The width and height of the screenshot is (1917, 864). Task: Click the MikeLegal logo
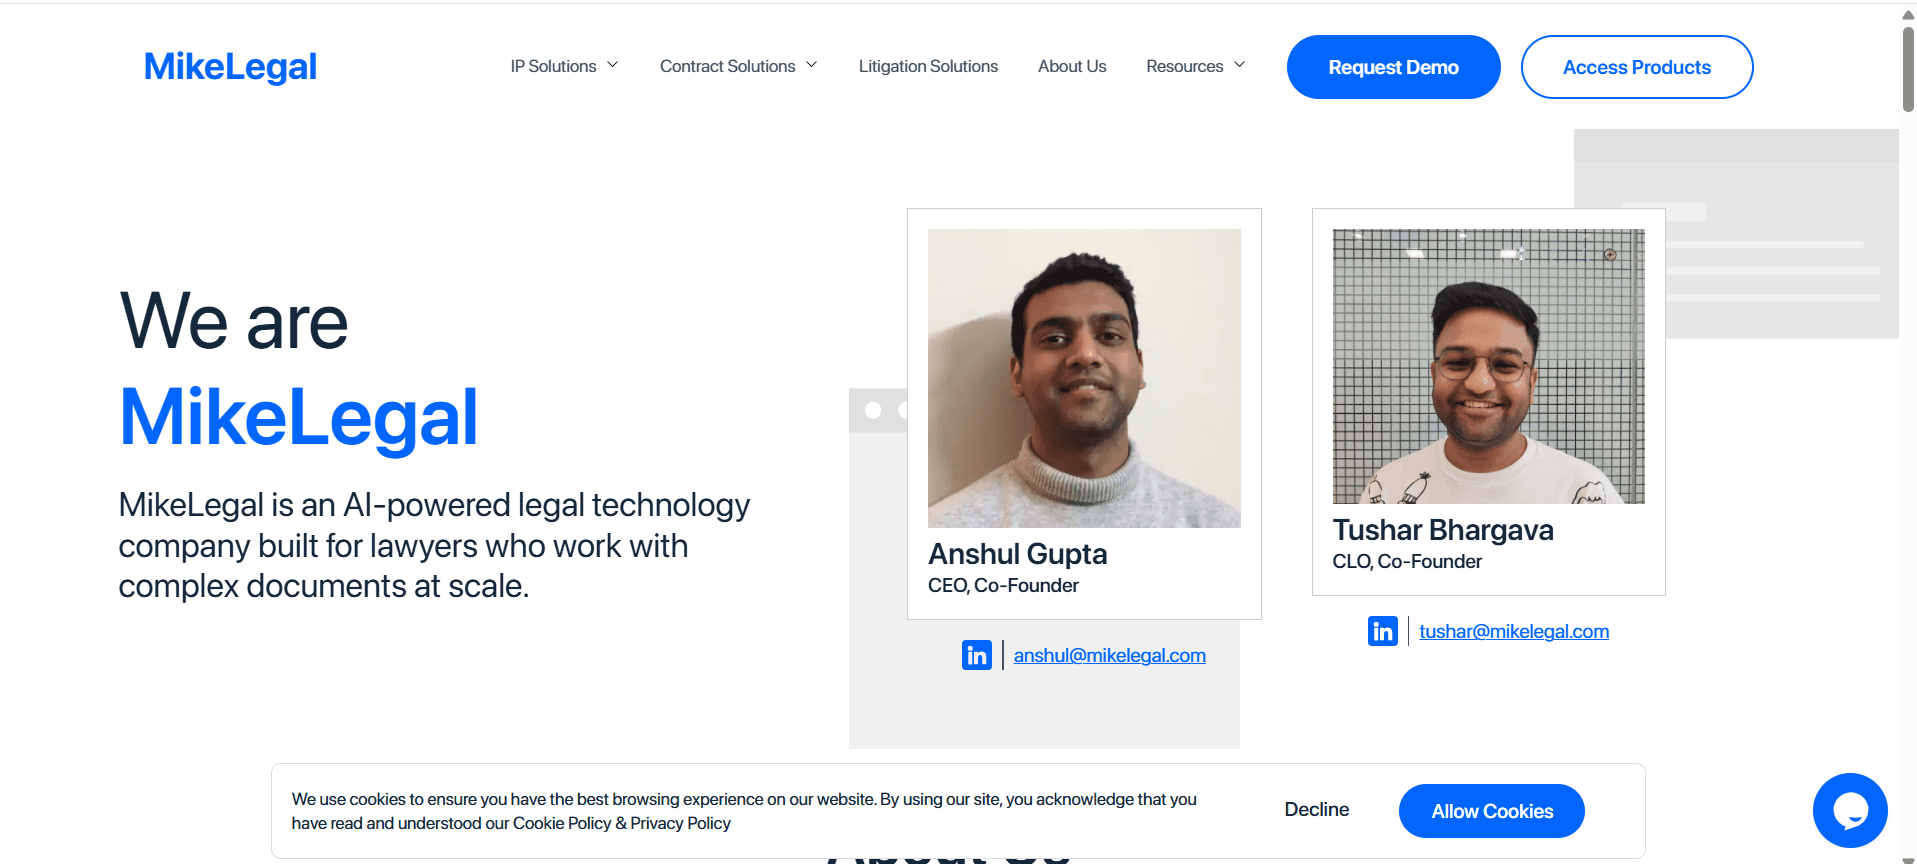pos(230,67)
